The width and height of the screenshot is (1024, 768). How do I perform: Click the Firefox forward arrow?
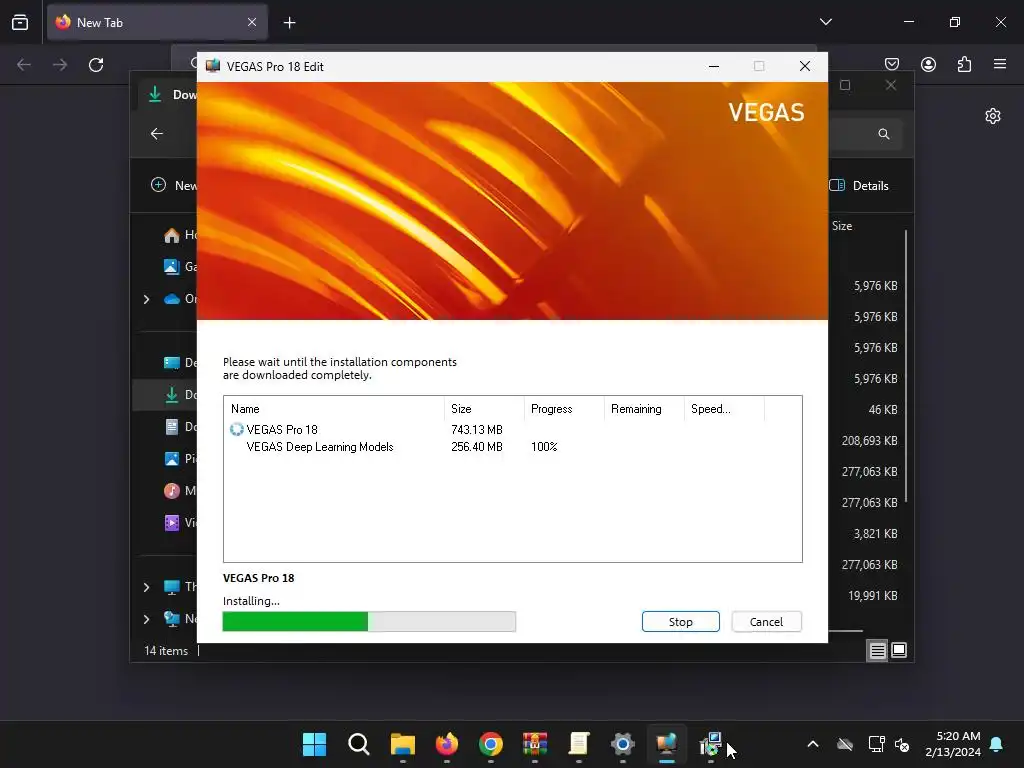point(60,65)
